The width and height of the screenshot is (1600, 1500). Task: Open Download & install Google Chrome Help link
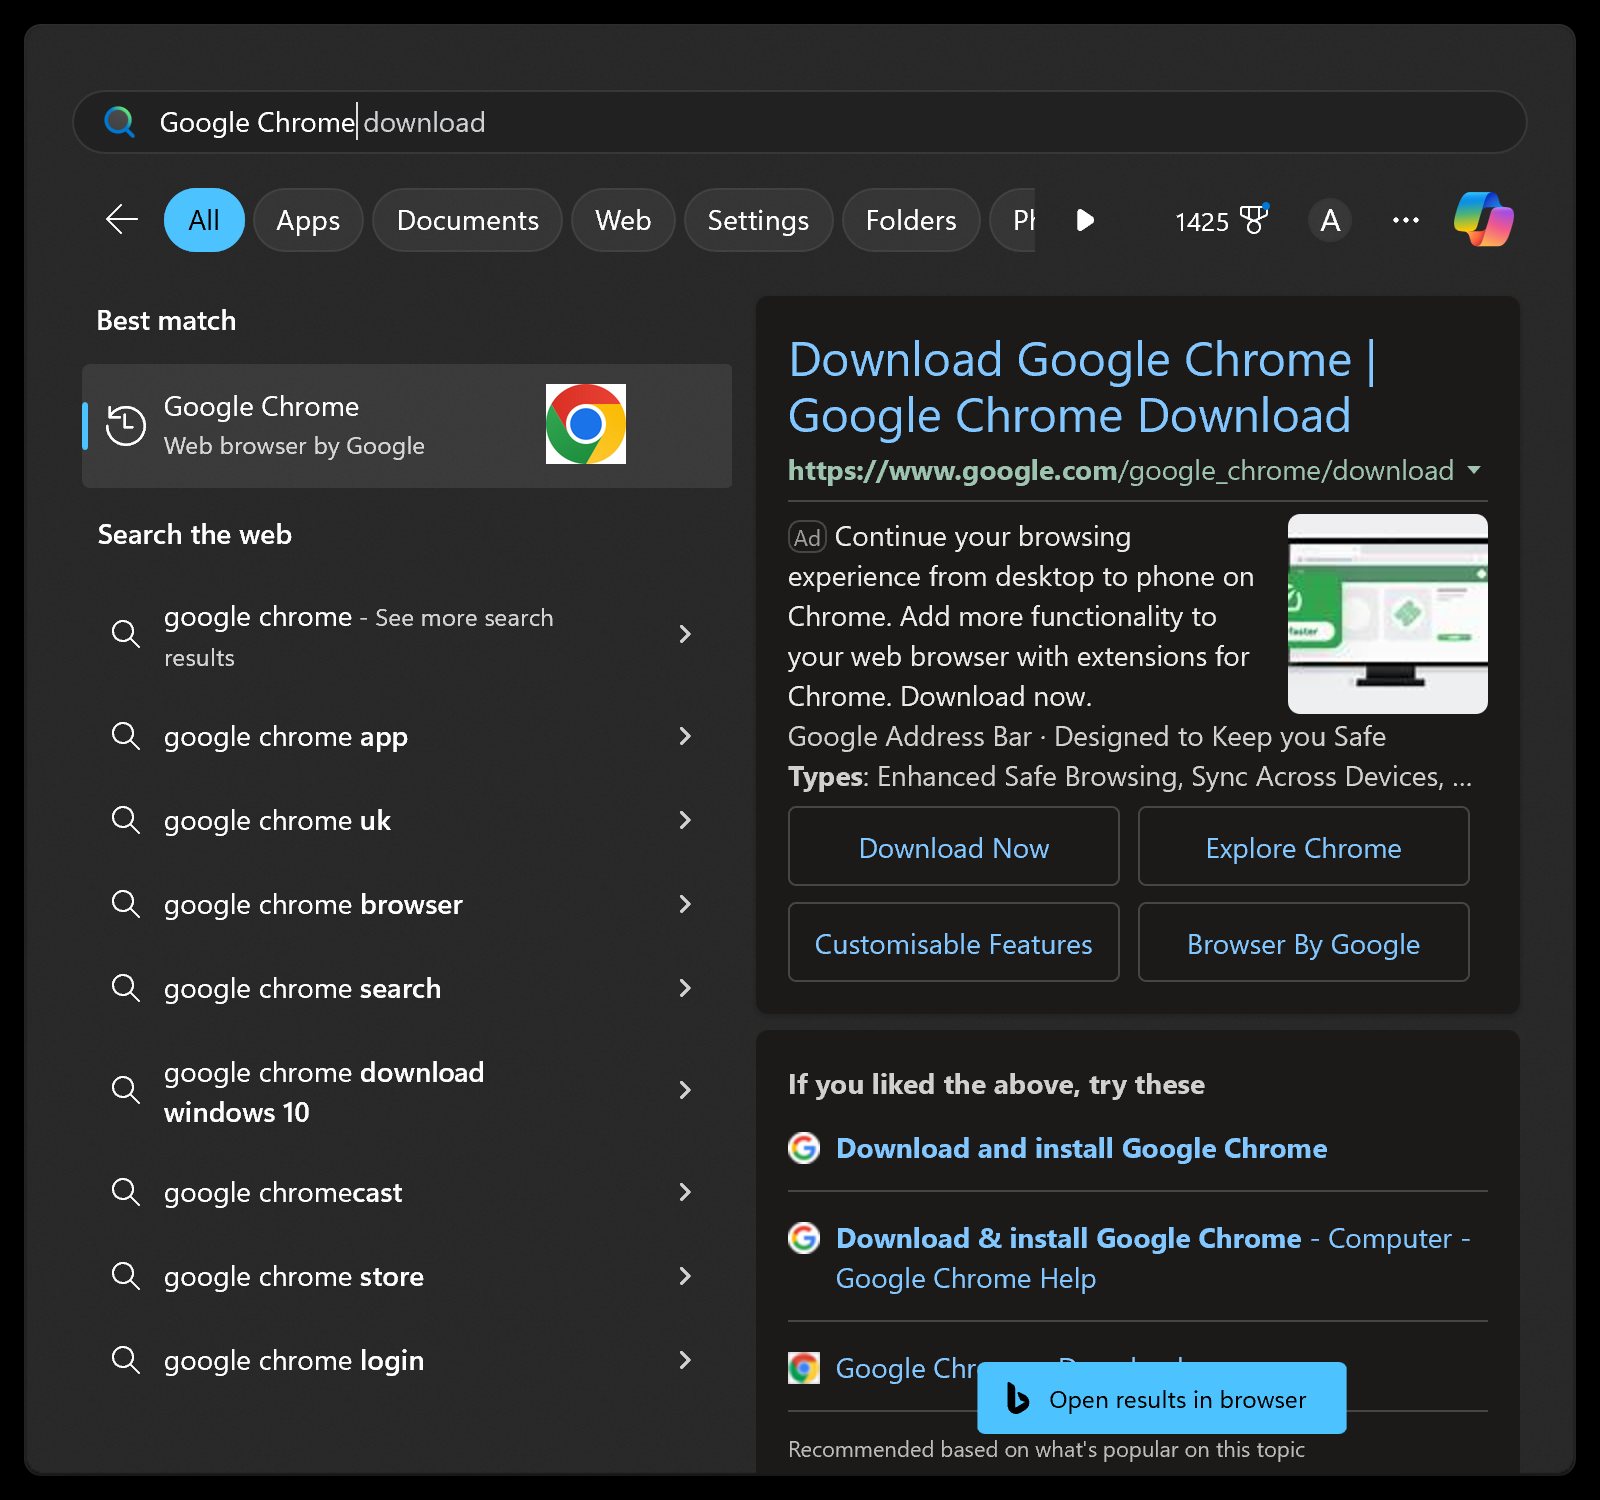pyautogui.click(x=1153, y=1258)
